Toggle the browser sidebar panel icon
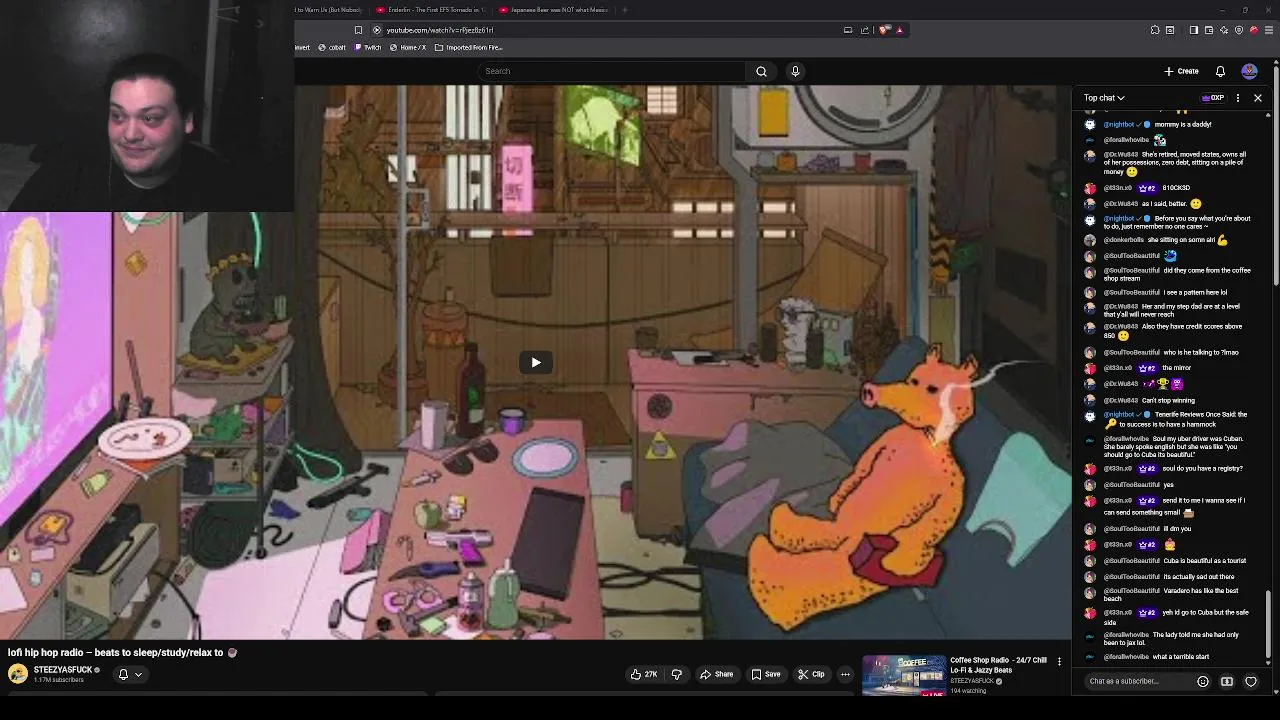This screenshot has width=1280, height=720. (1194, 30)
